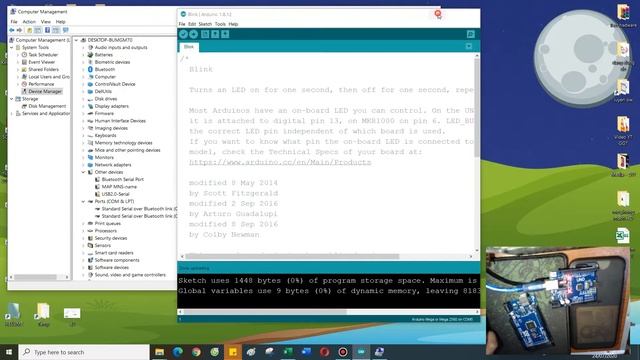Click the Up one level folder toolbar icon
This screenshot has height=360, width=640.
coord(29,30)
